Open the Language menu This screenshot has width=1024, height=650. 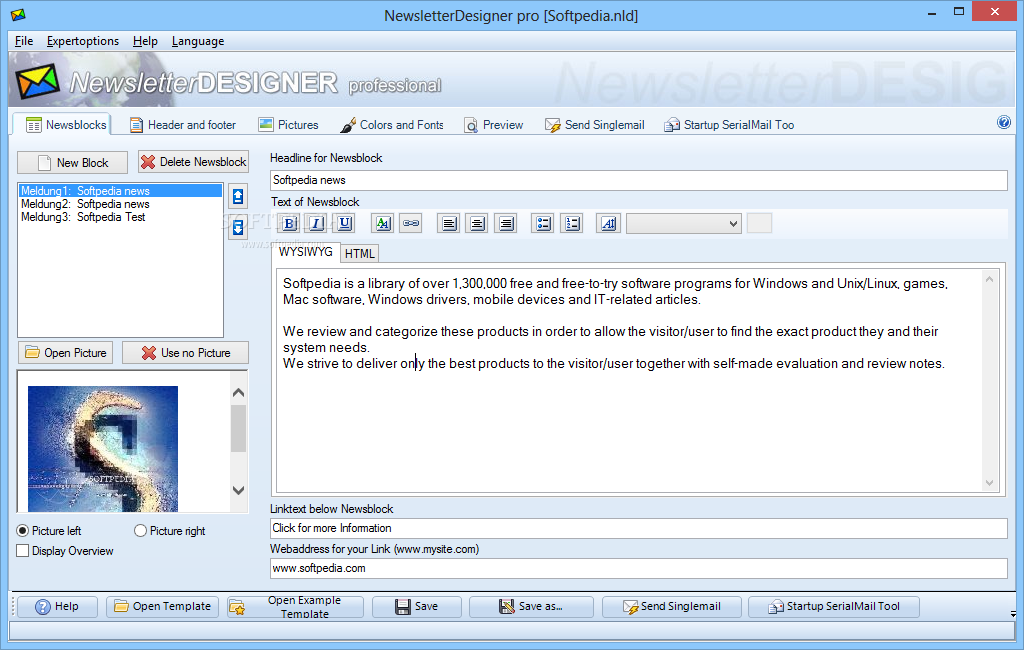[x=198, y=41]
